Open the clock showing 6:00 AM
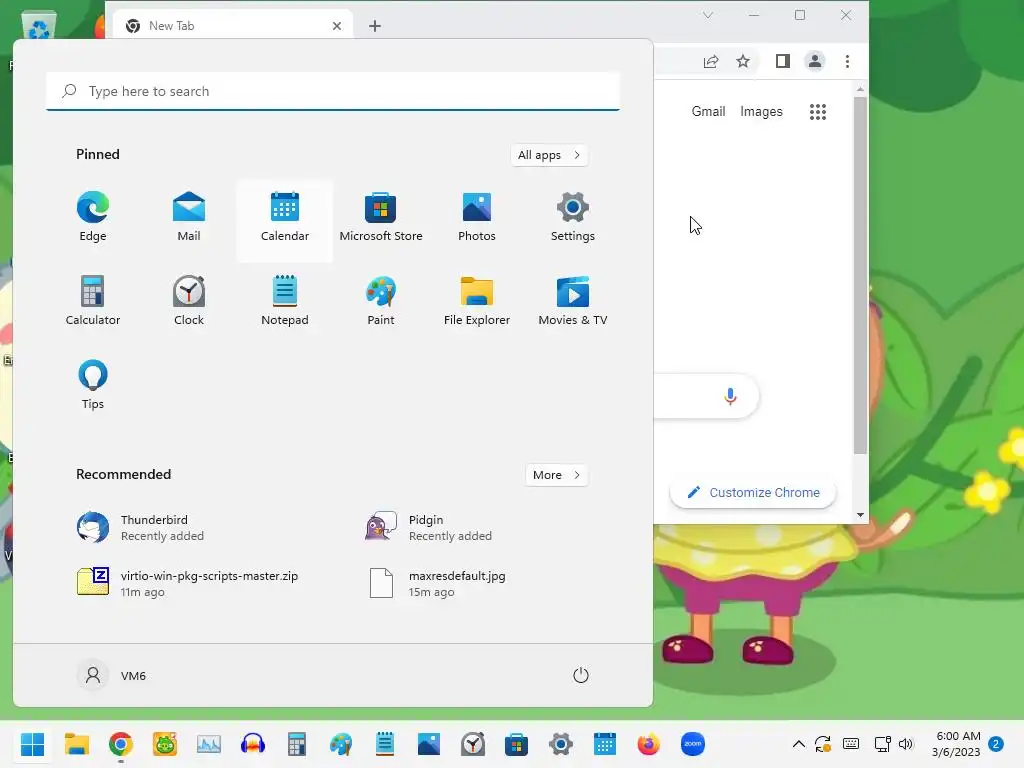 956,744
